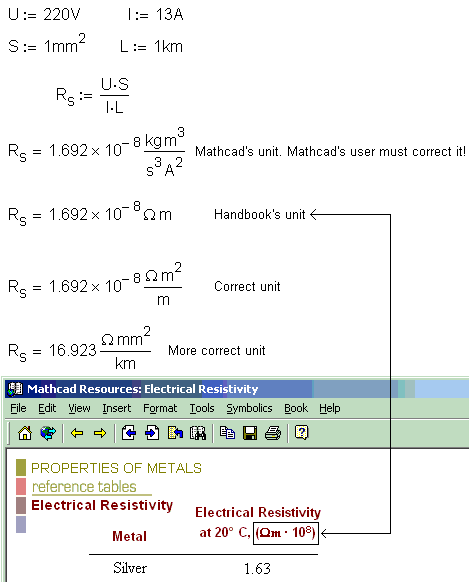Viewport: 469px width, 582px height.
Task: Click the Home icon in Resources toolbar
Action: point(25,433)
